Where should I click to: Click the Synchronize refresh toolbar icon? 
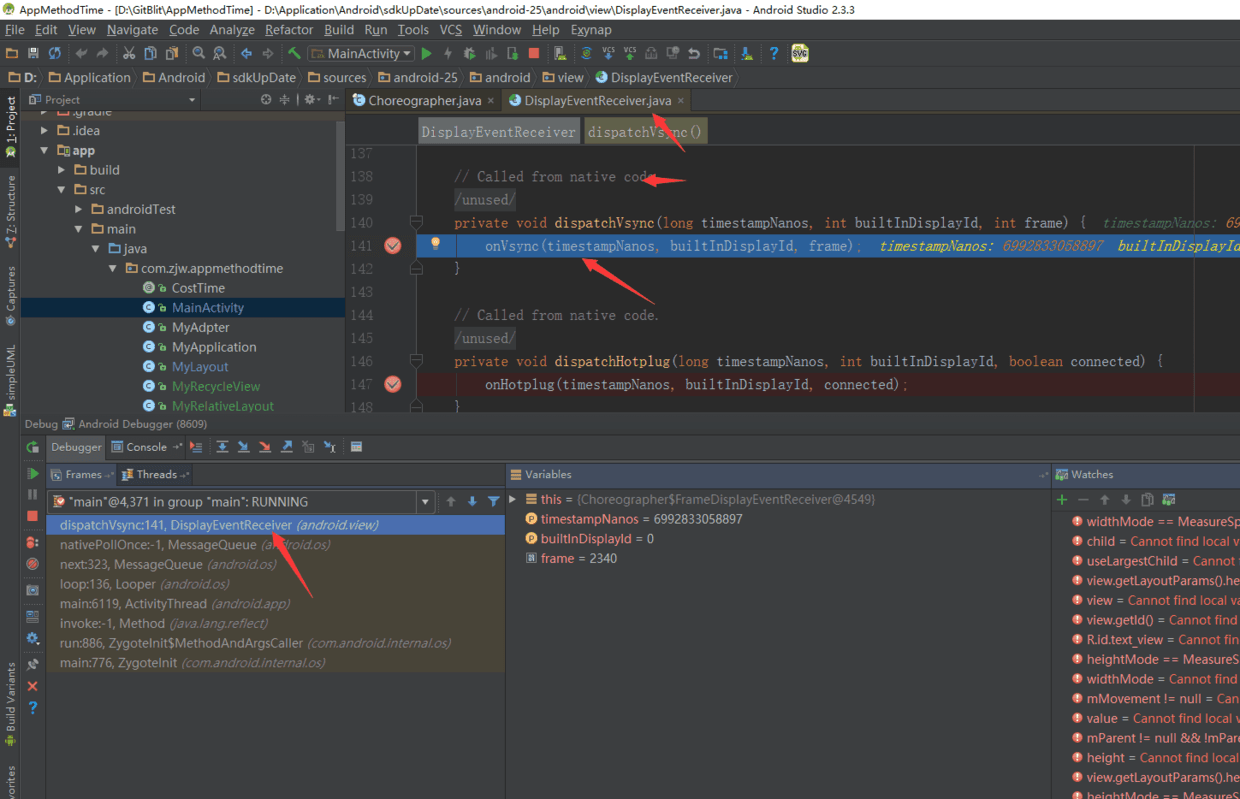55,53
